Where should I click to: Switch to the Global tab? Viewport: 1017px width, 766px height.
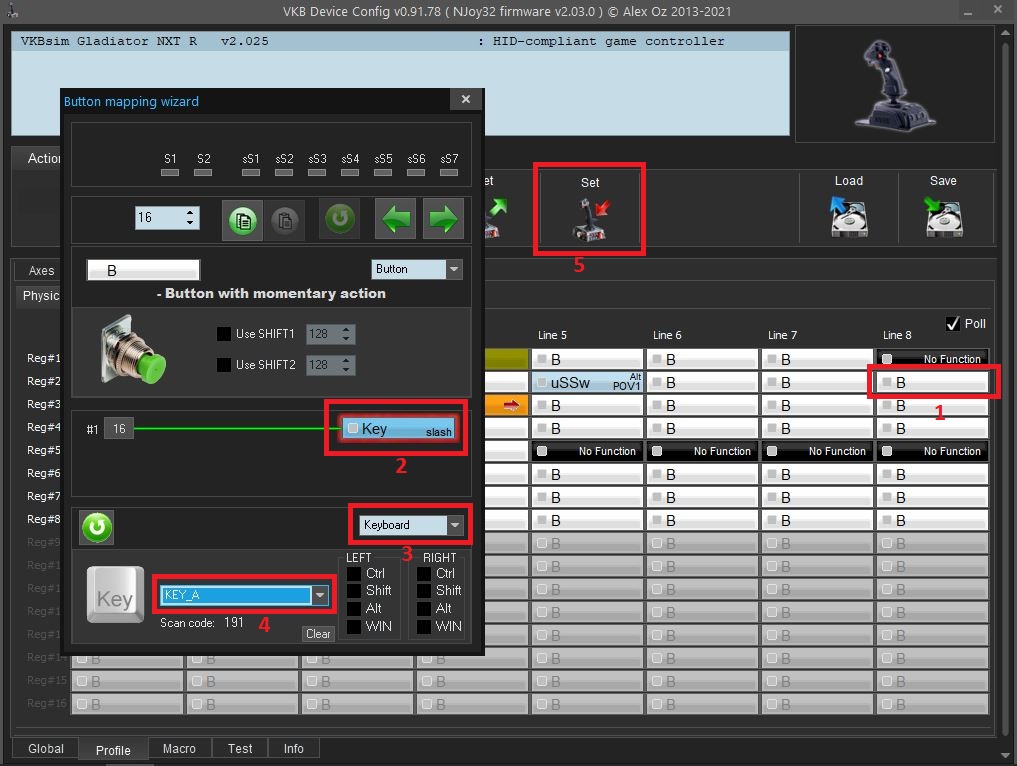[45, 748]
